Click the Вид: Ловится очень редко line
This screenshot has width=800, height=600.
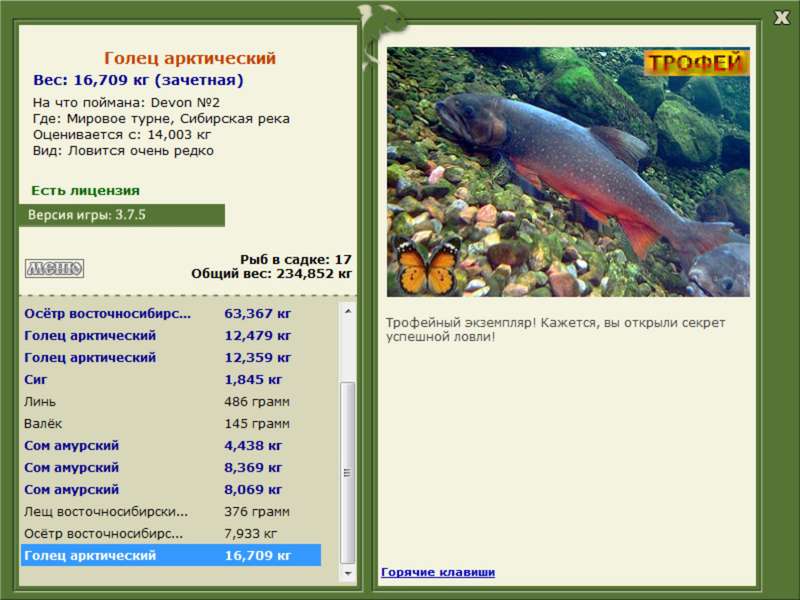click(x=123, y=151)
